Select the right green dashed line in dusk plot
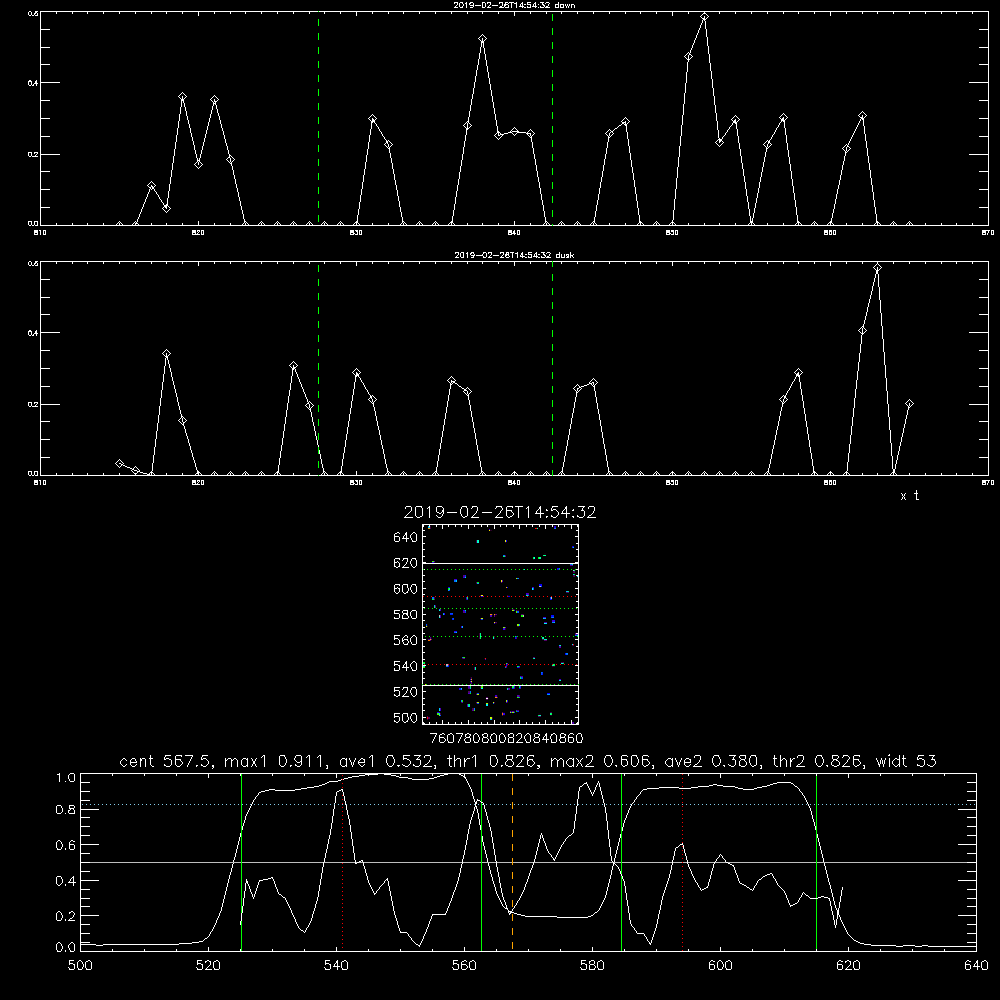This screenshot has height=1000, width=1000. 552,369
